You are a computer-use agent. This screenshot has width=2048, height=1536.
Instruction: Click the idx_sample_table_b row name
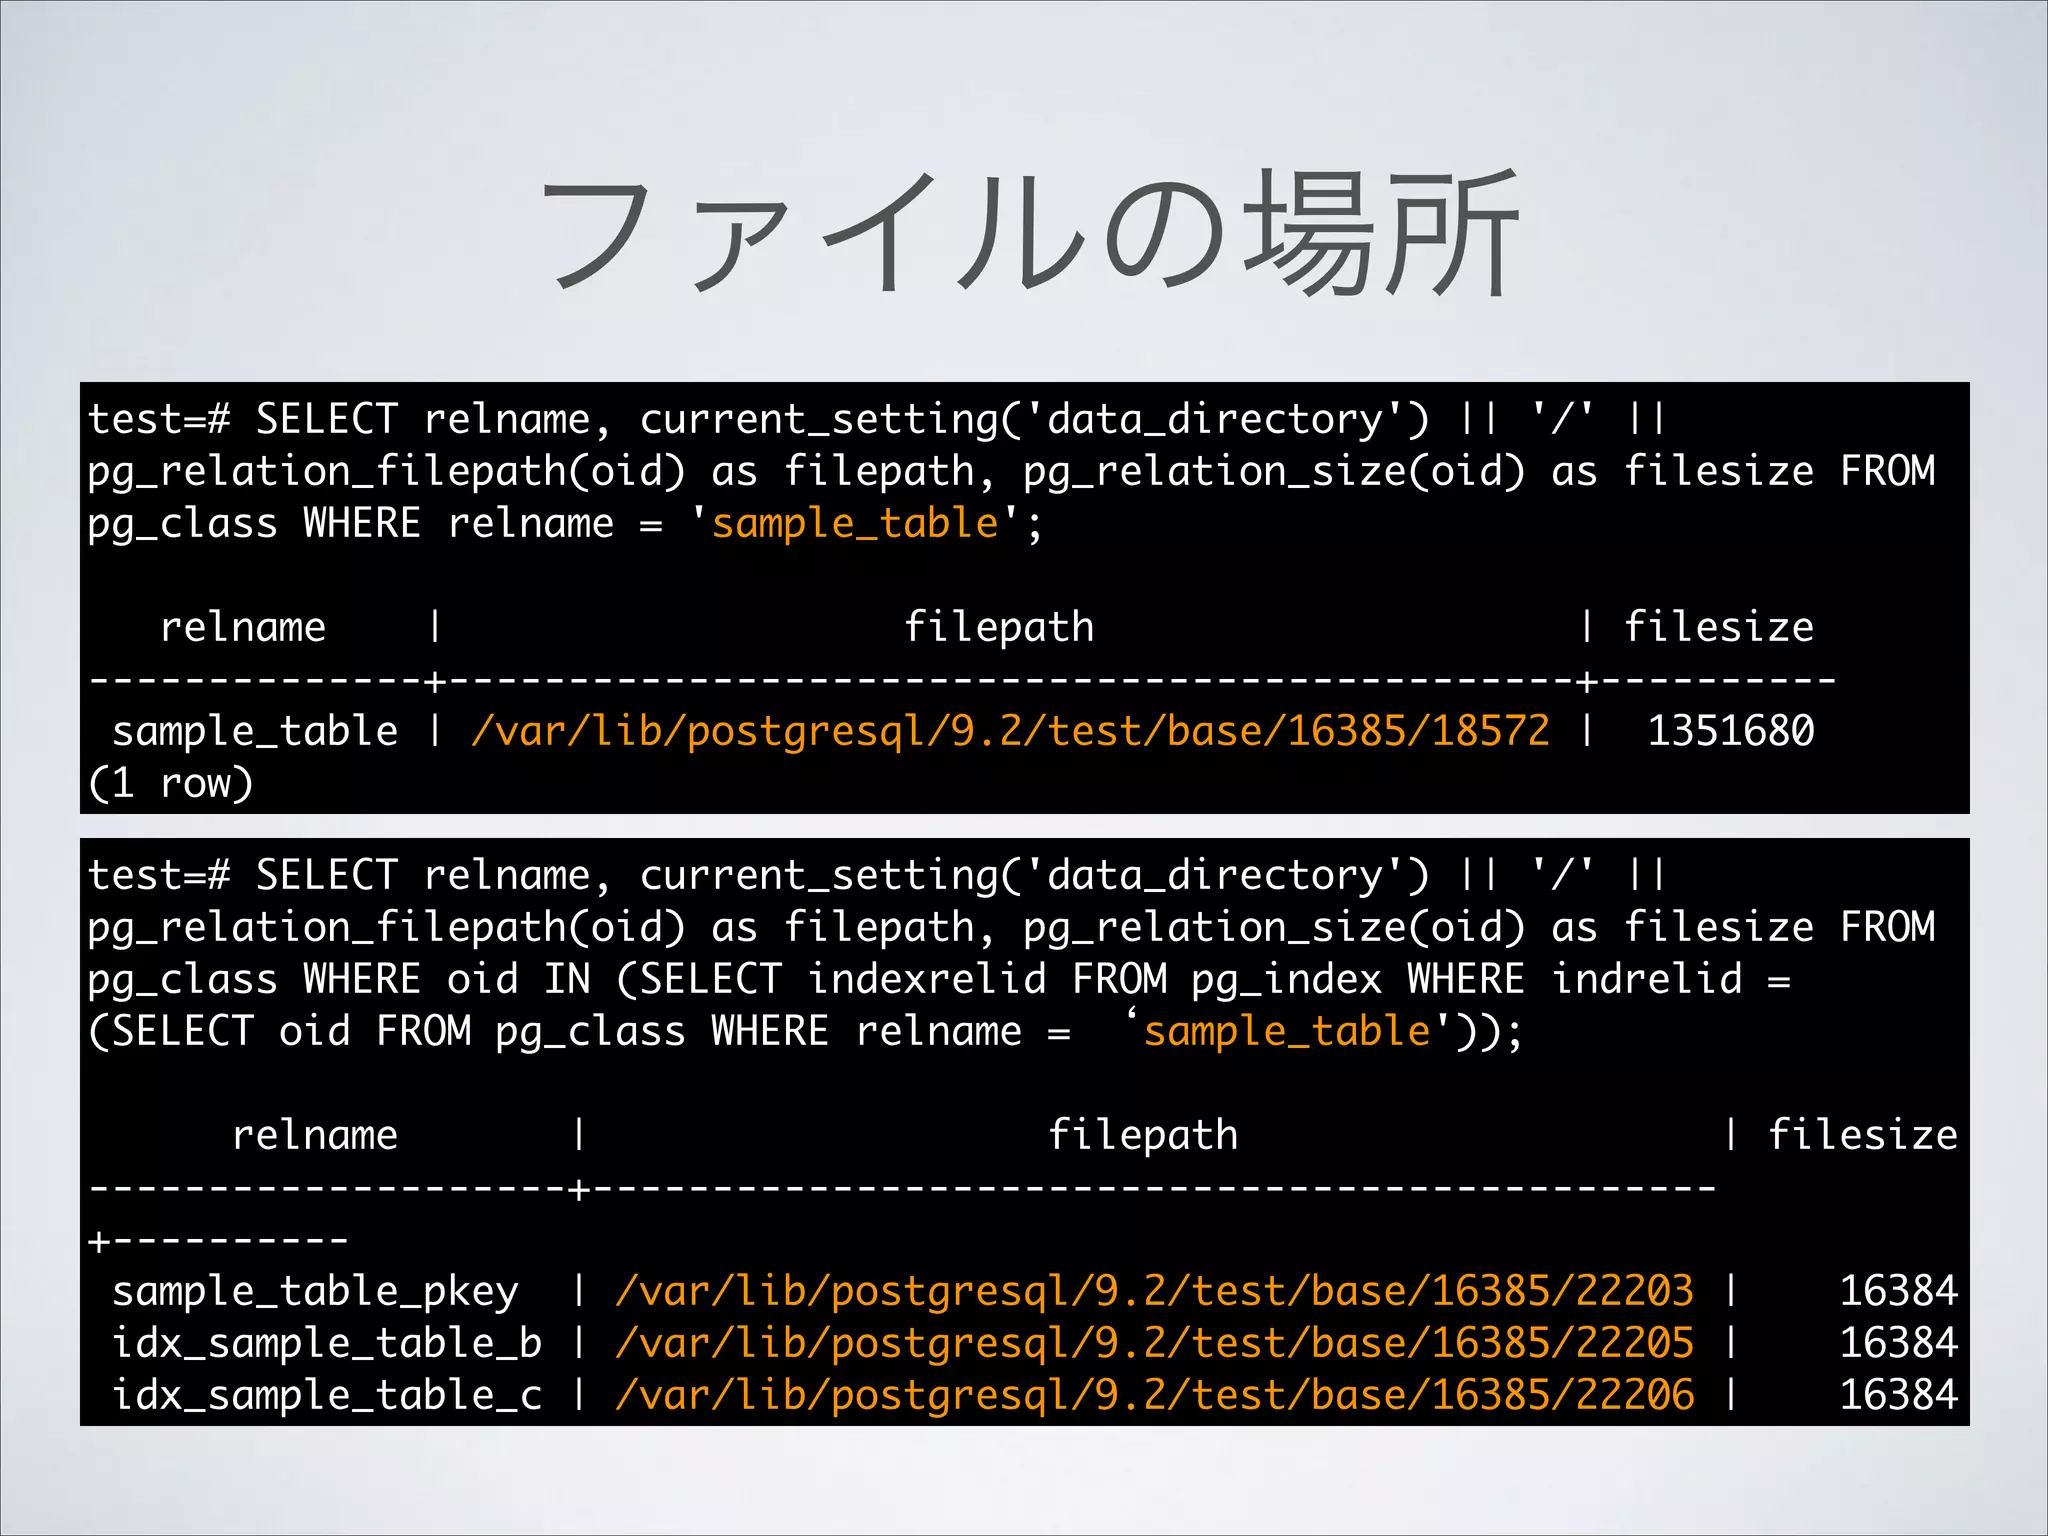click(327, 1343)
